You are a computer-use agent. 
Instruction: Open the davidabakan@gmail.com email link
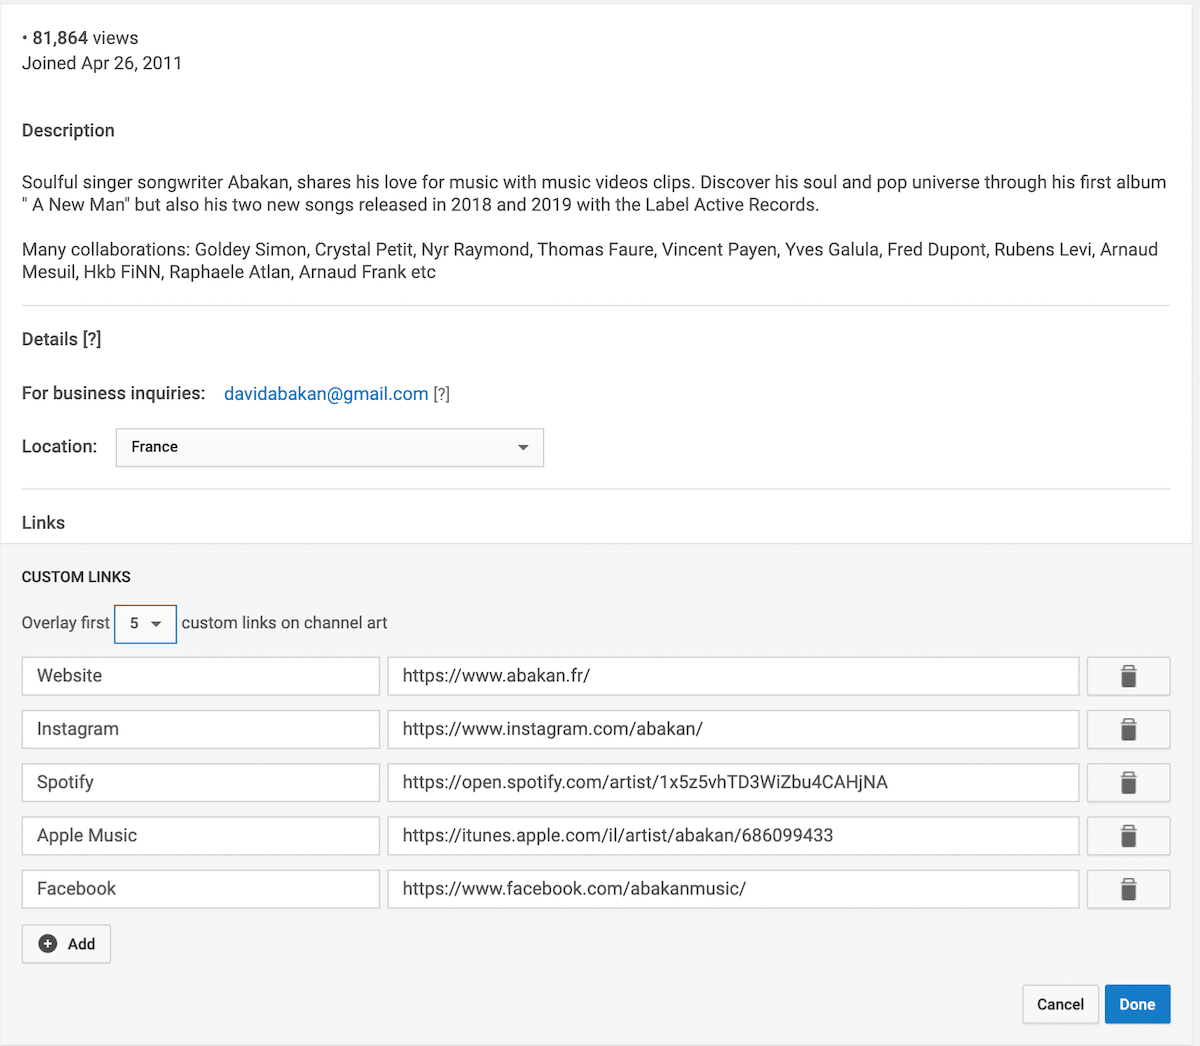click(x=326, y=394)
